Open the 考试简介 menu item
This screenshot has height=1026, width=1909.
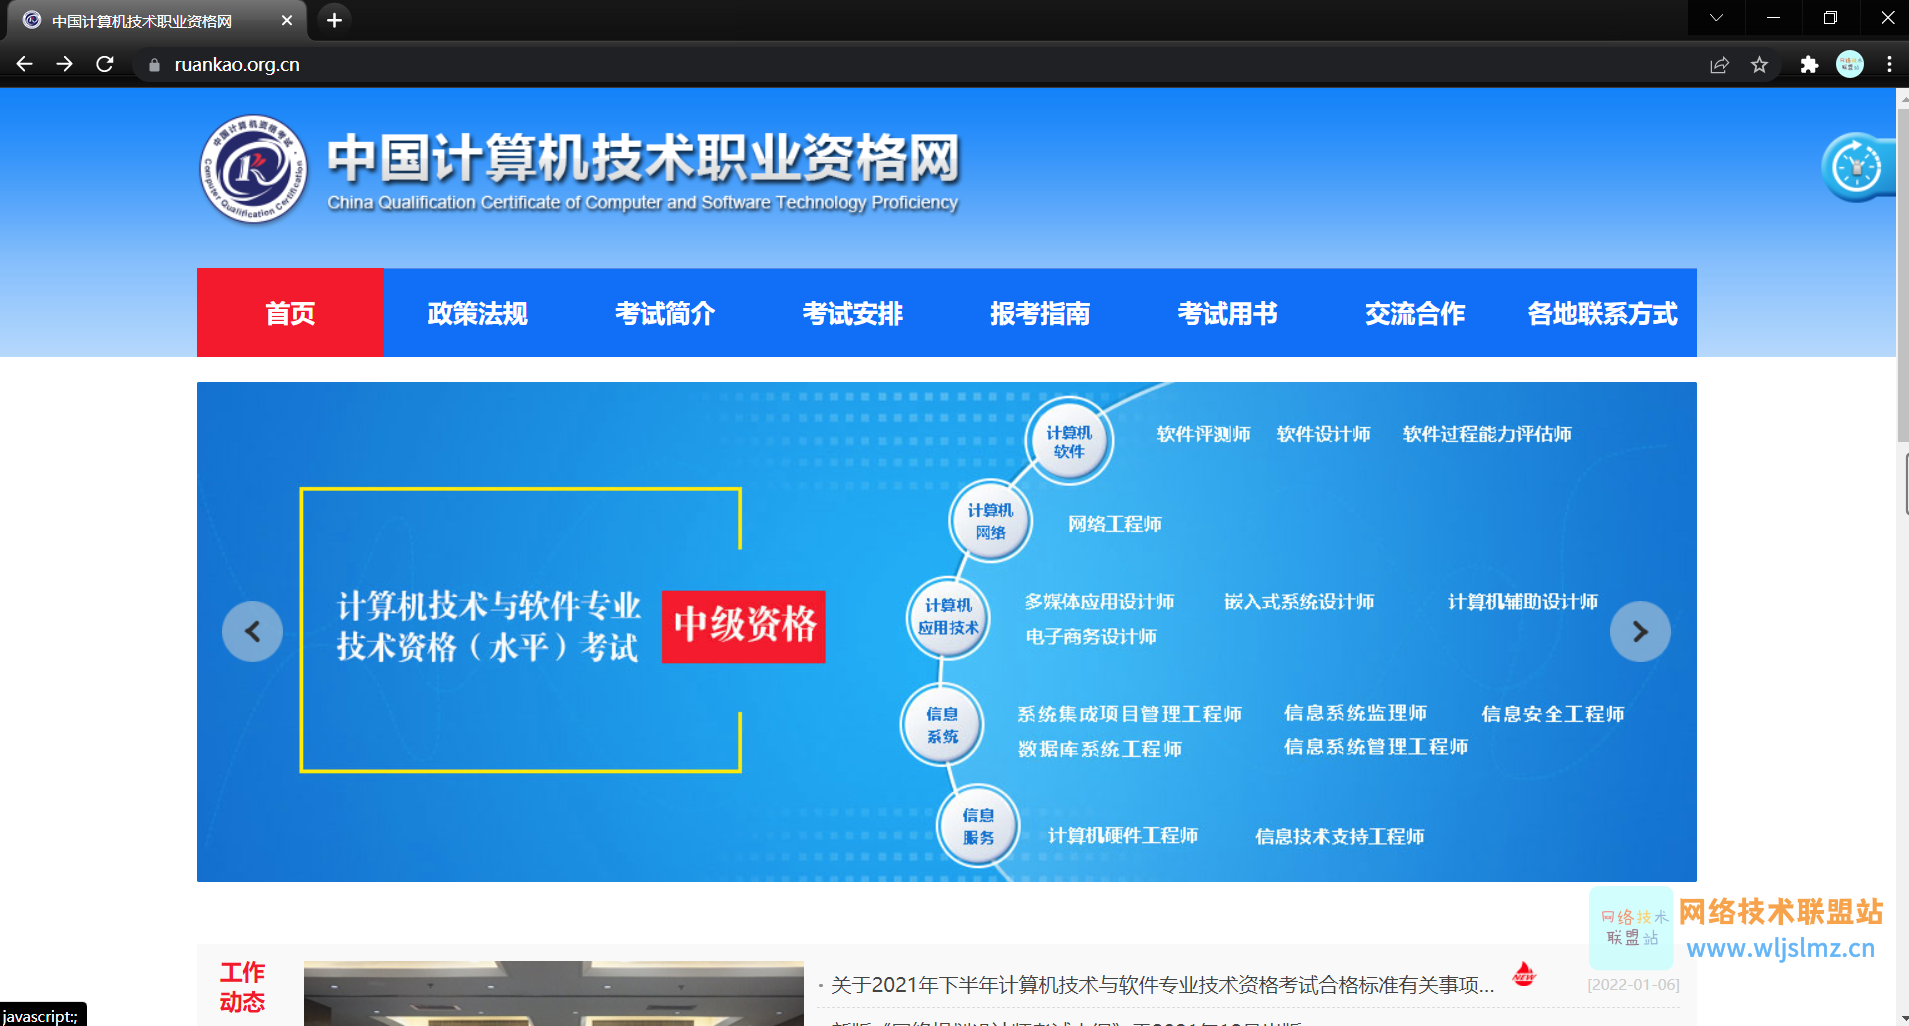pos(665,313)
